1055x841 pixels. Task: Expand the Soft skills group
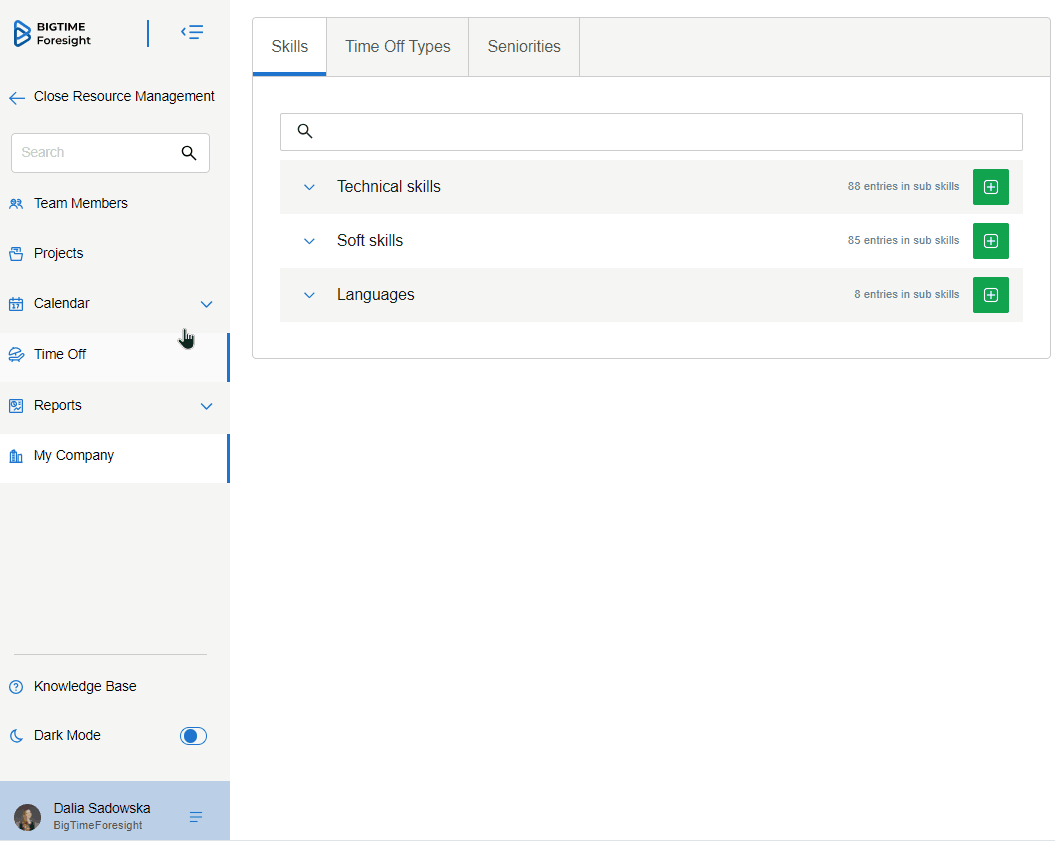pyautogui.click(x=309, y=241)
